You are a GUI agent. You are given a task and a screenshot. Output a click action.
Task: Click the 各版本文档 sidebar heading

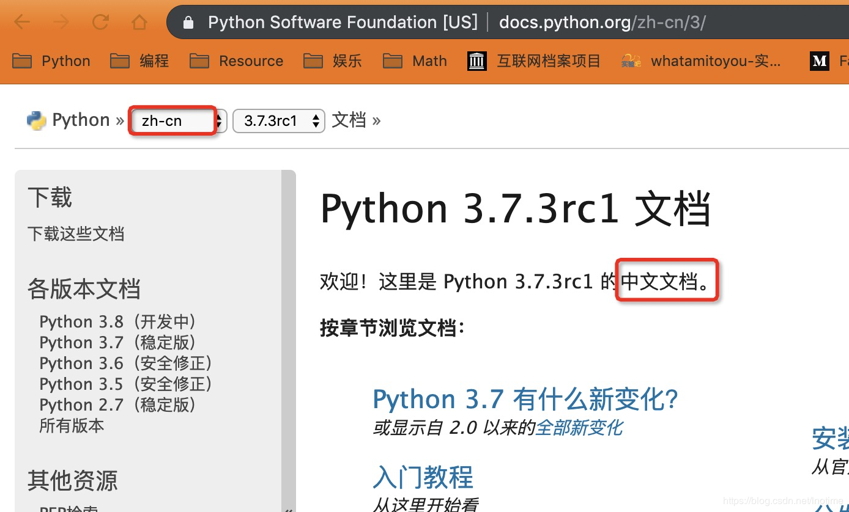pyautogui.click(x=84, y=289)
